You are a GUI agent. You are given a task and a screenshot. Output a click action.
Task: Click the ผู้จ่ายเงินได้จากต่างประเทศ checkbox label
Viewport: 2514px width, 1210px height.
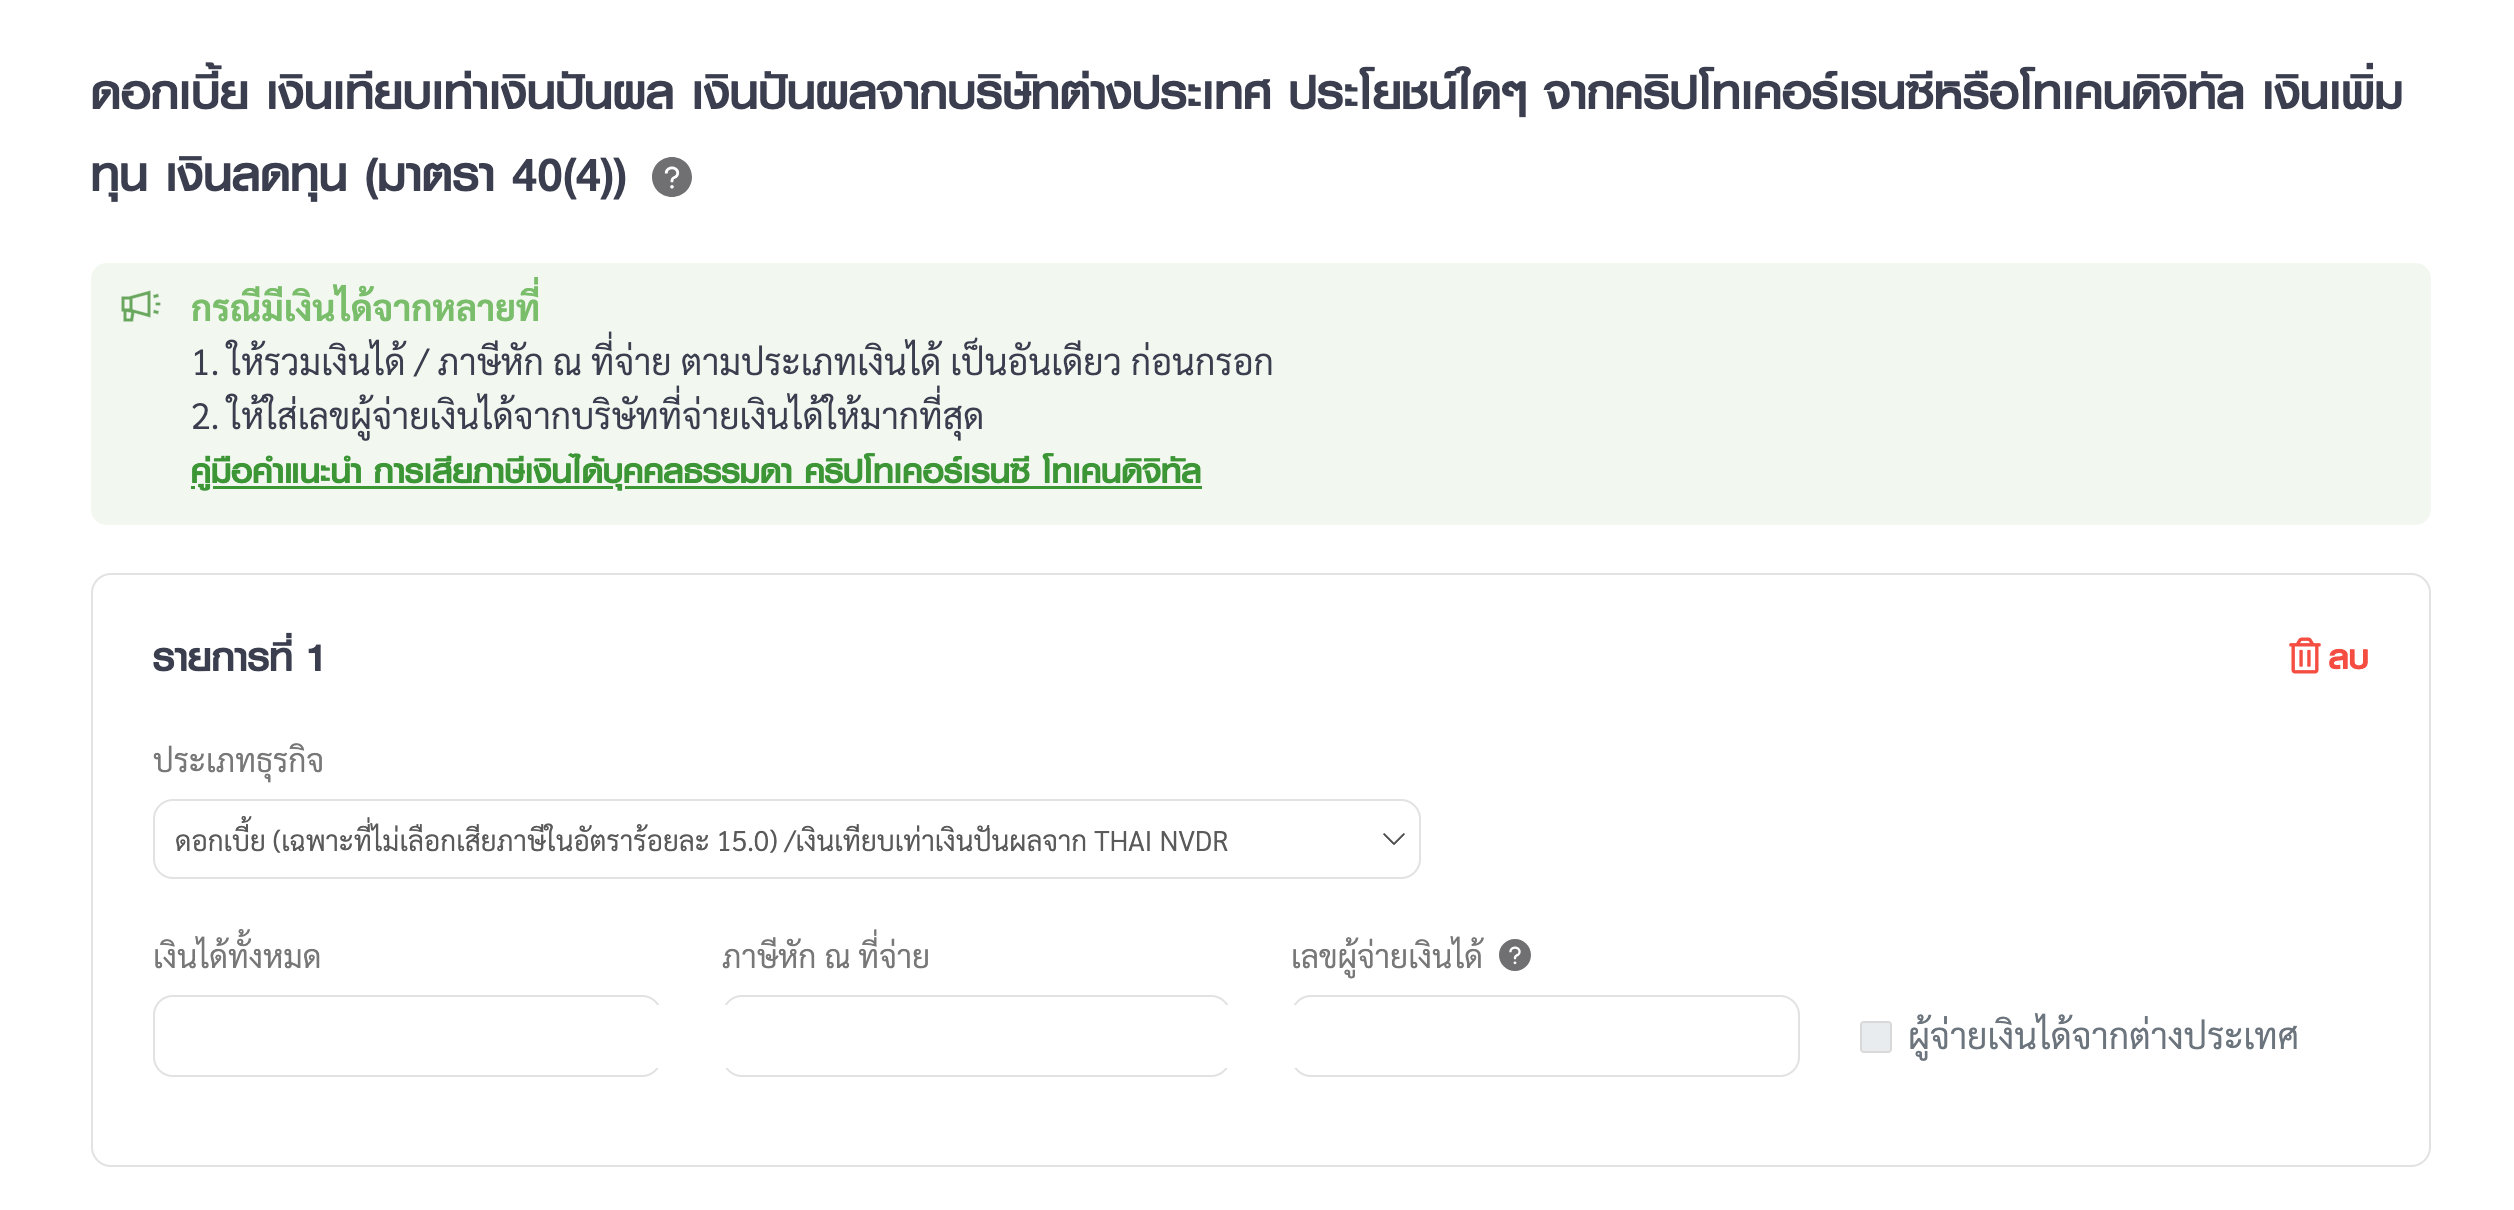[2103, 1037]
